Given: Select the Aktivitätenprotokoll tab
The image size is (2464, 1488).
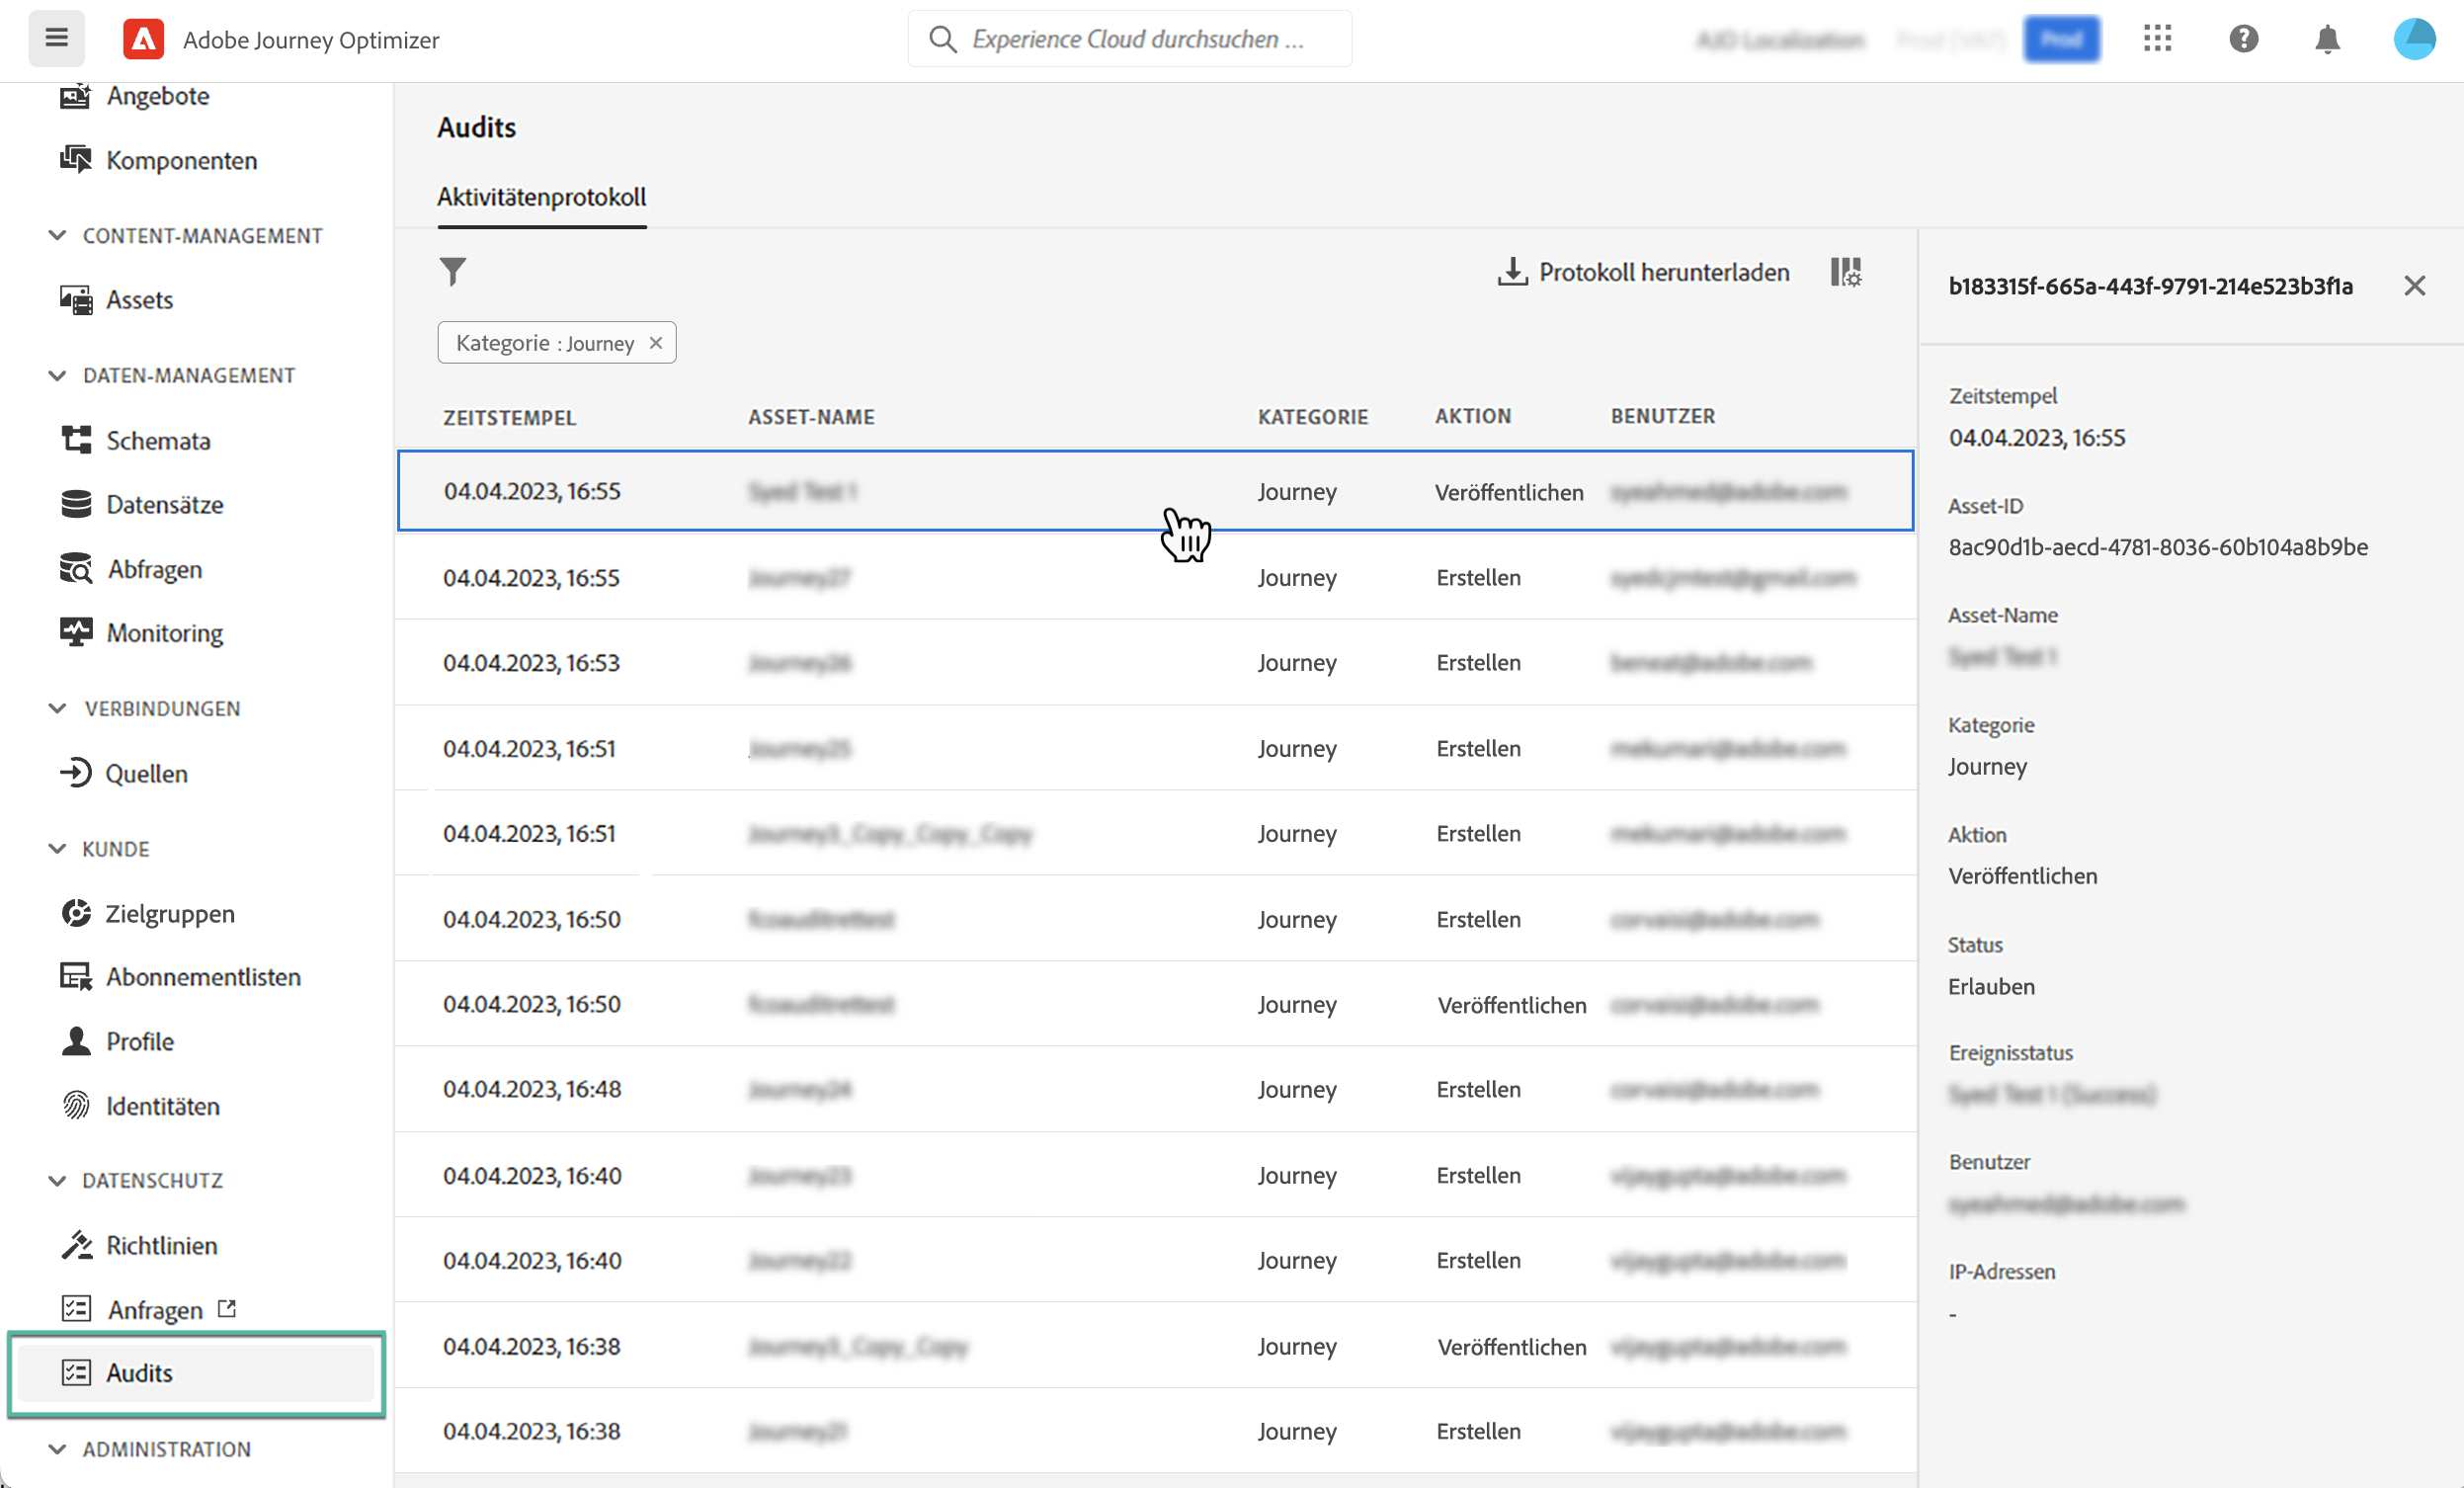Looking at the screenshot, I should (x=541, y=197).
